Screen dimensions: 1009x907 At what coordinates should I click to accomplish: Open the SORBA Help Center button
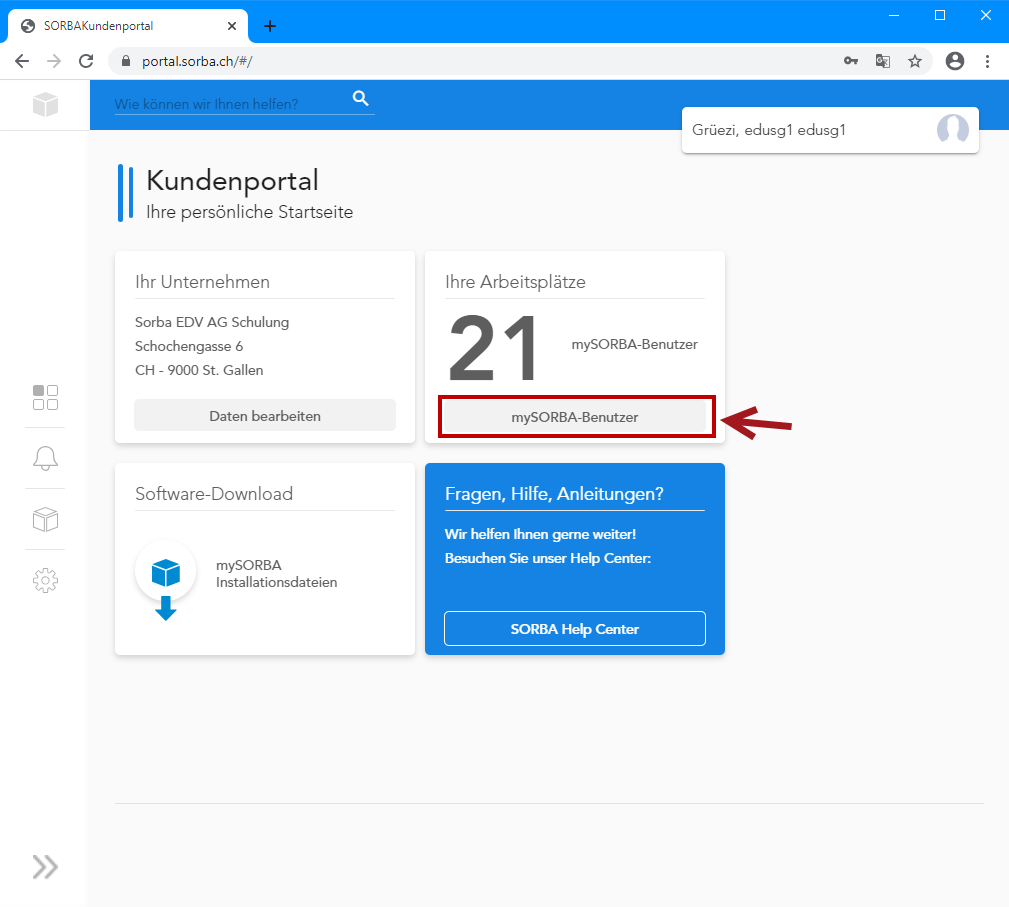pos(575,629)
